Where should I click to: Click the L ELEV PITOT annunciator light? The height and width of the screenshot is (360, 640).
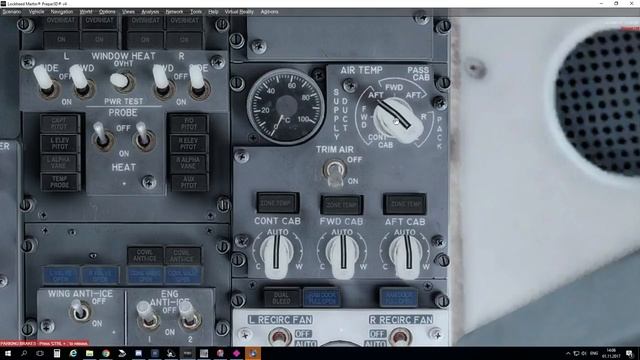point(60,143)
